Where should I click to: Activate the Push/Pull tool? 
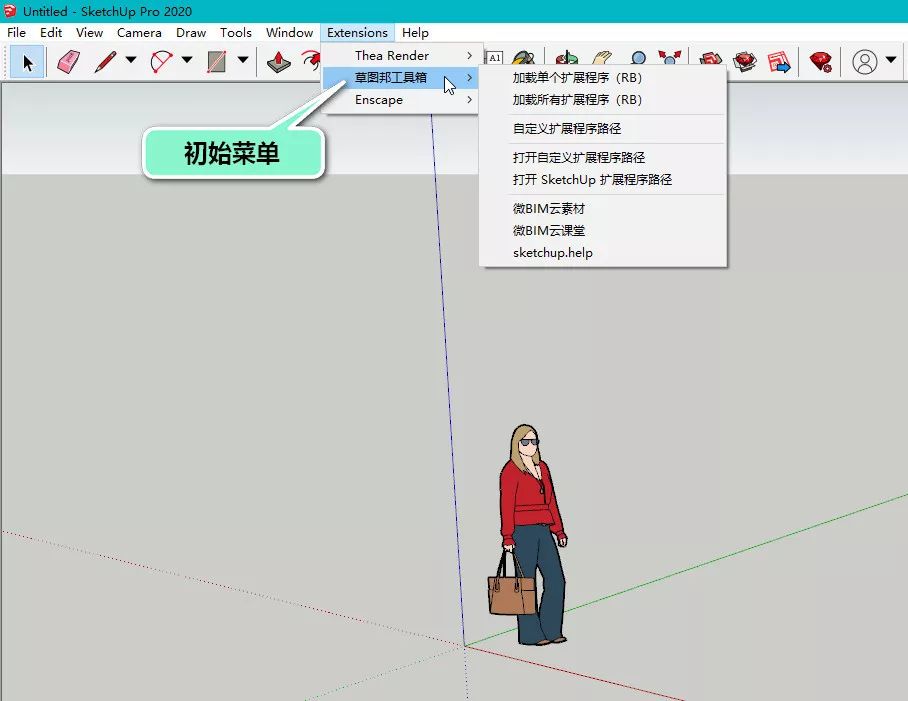[x=279, y=61]
